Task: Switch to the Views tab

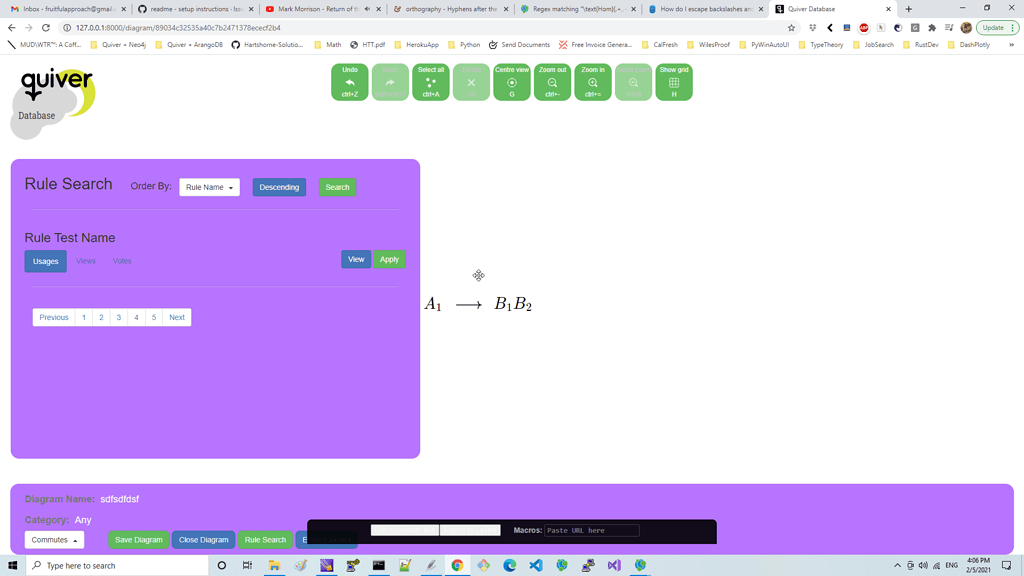Action: click(x=86, y=261)
